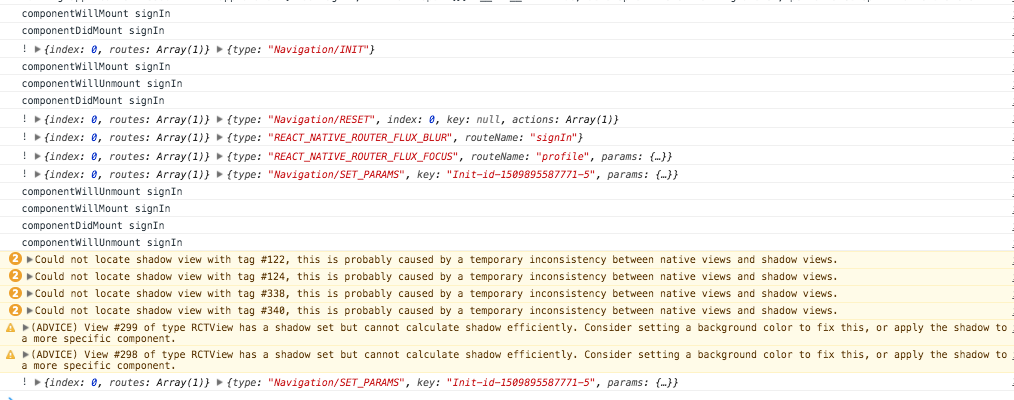Expand the Navigation/RESET action object

pos(221,120)
